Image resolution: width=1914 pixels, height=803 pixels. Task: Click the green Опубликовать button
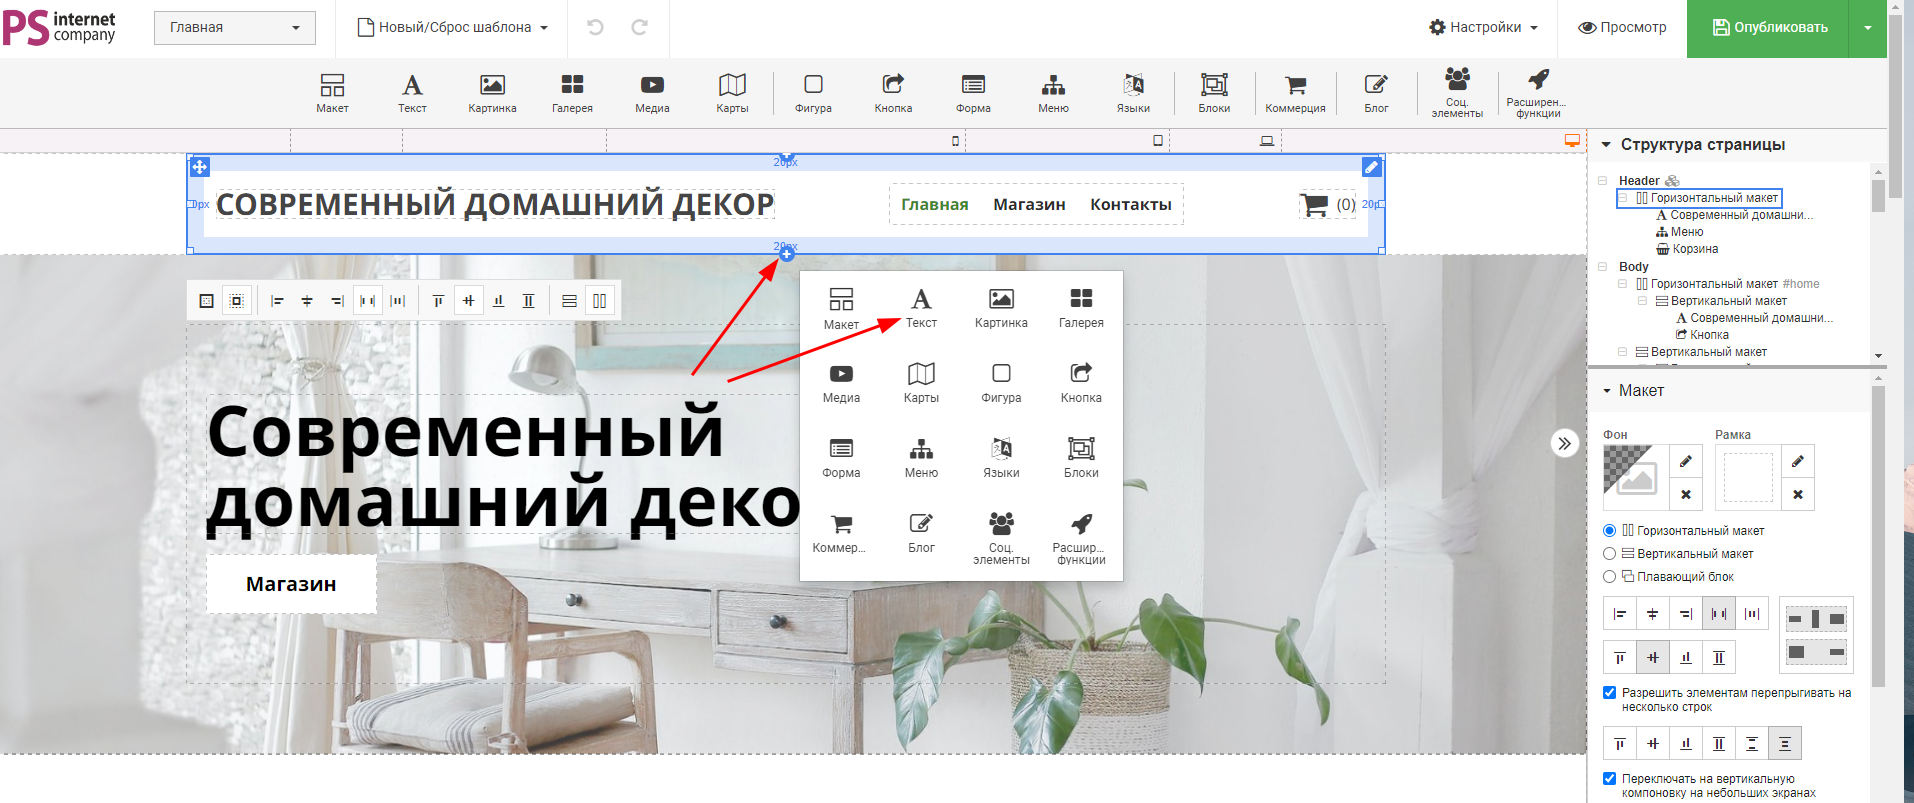[1768, 28]
